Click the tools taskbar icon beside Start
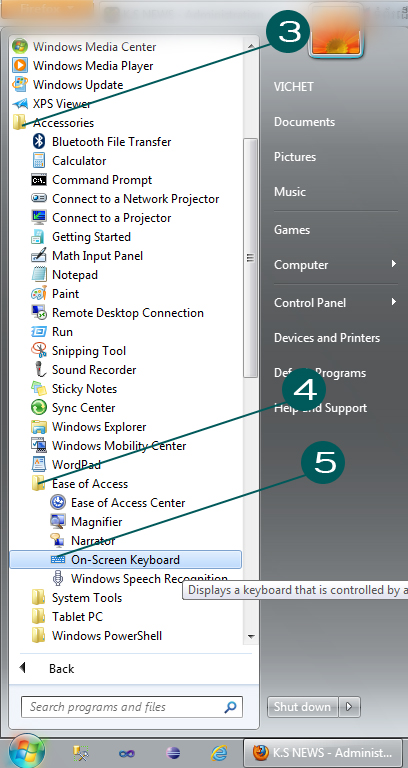This screenshot has height=768, width=408. click(80, 753)
